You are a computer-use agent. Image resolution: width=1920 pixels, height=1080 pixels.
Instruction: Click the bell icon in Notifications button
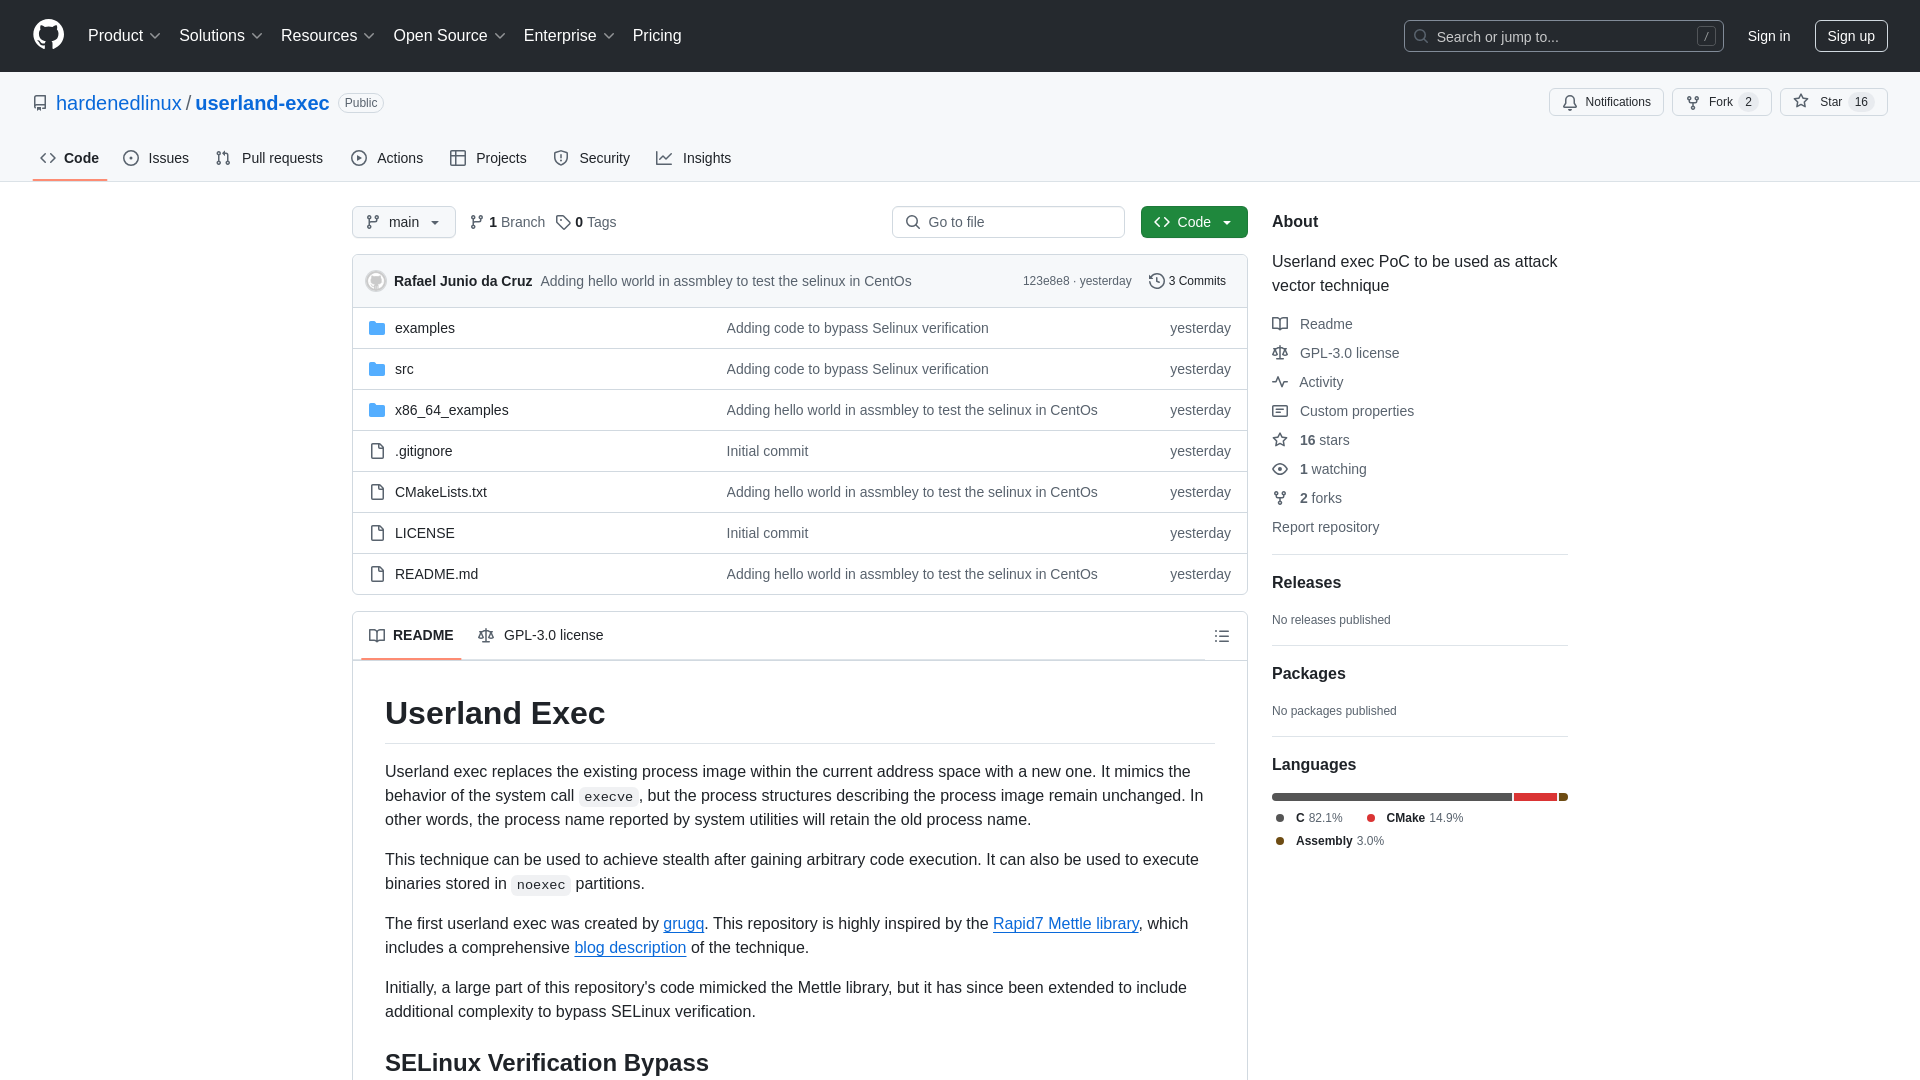coord(1570,102)
